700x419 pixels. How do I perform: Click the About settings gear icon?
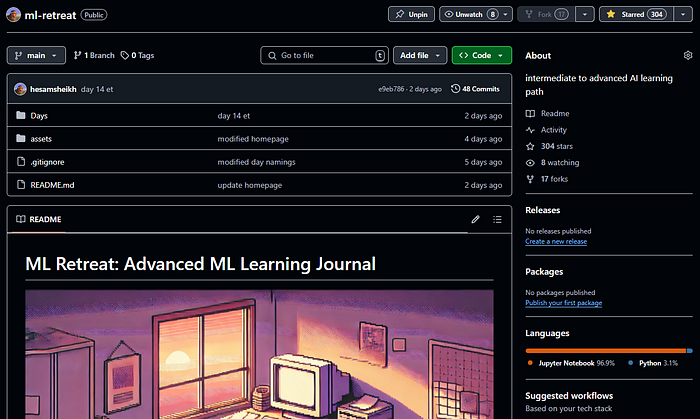coord(688,55)
